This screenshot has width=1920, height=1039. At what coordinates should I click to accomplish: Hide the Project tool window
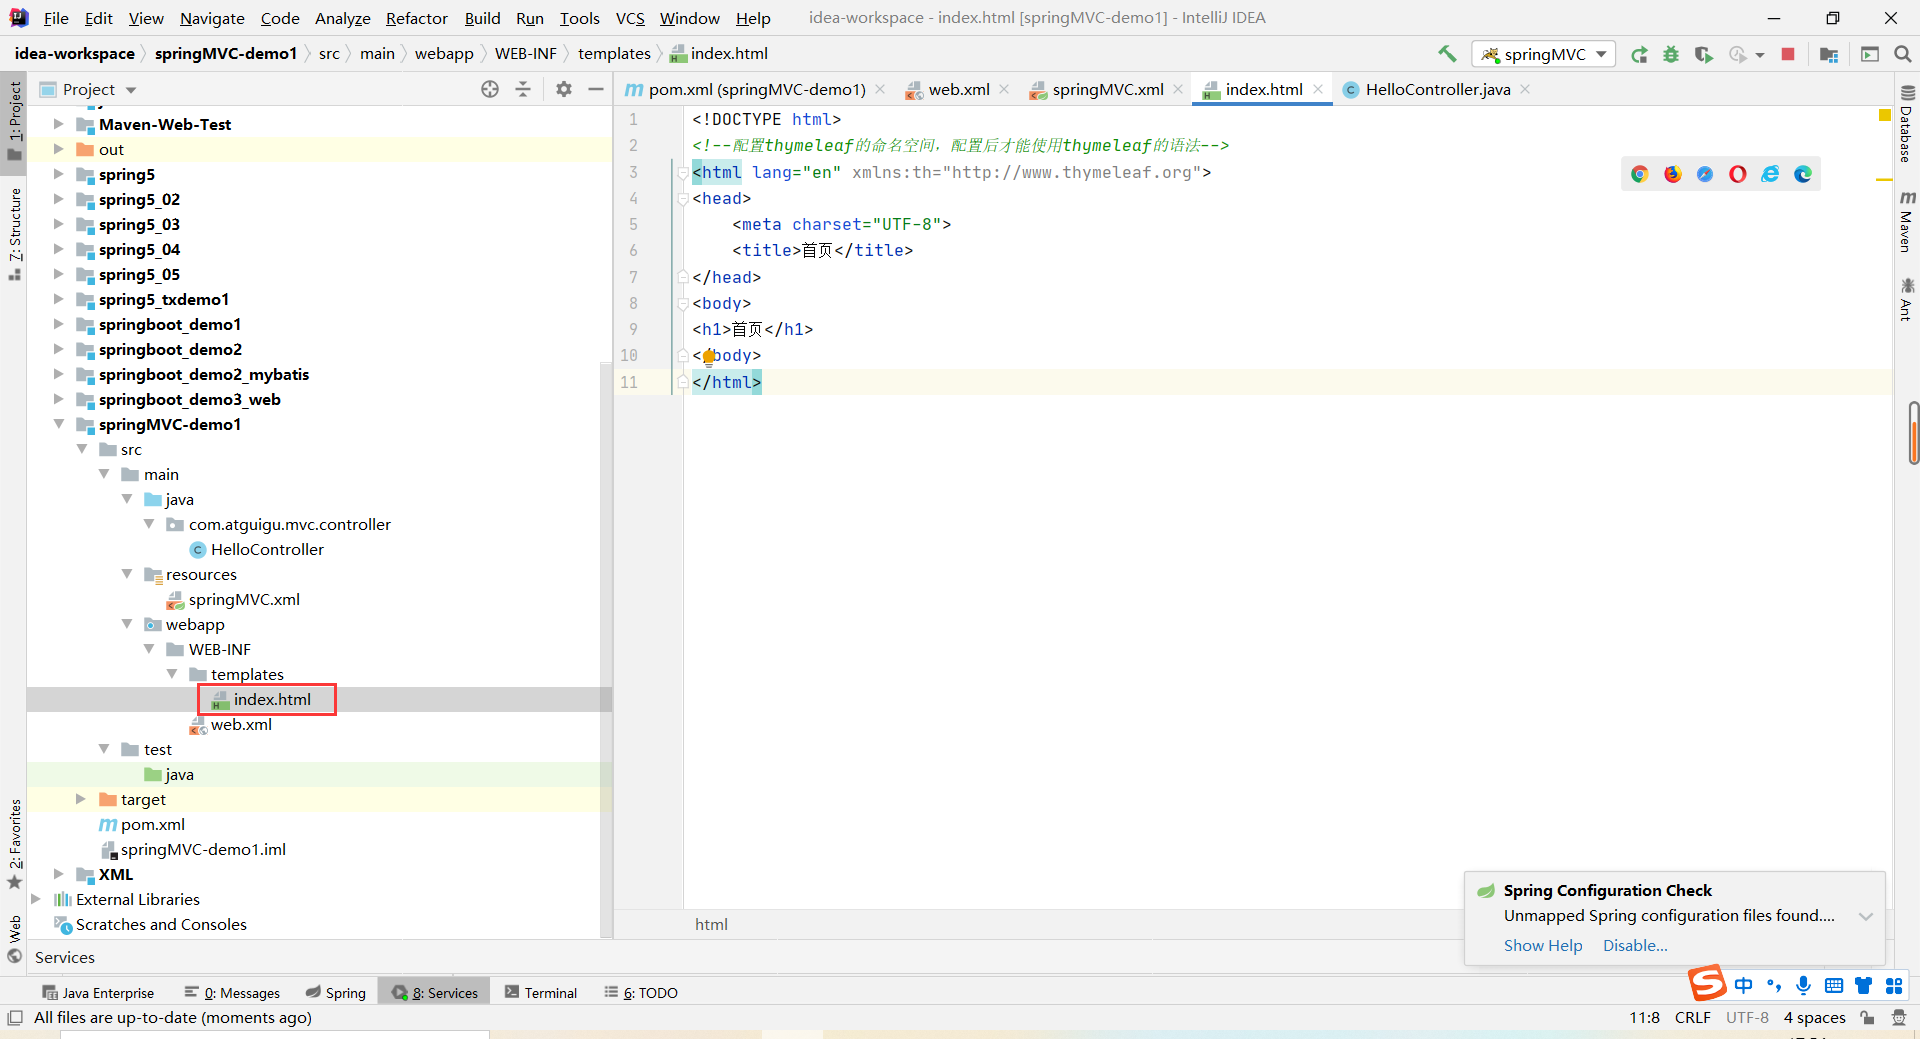coord(596,89)
